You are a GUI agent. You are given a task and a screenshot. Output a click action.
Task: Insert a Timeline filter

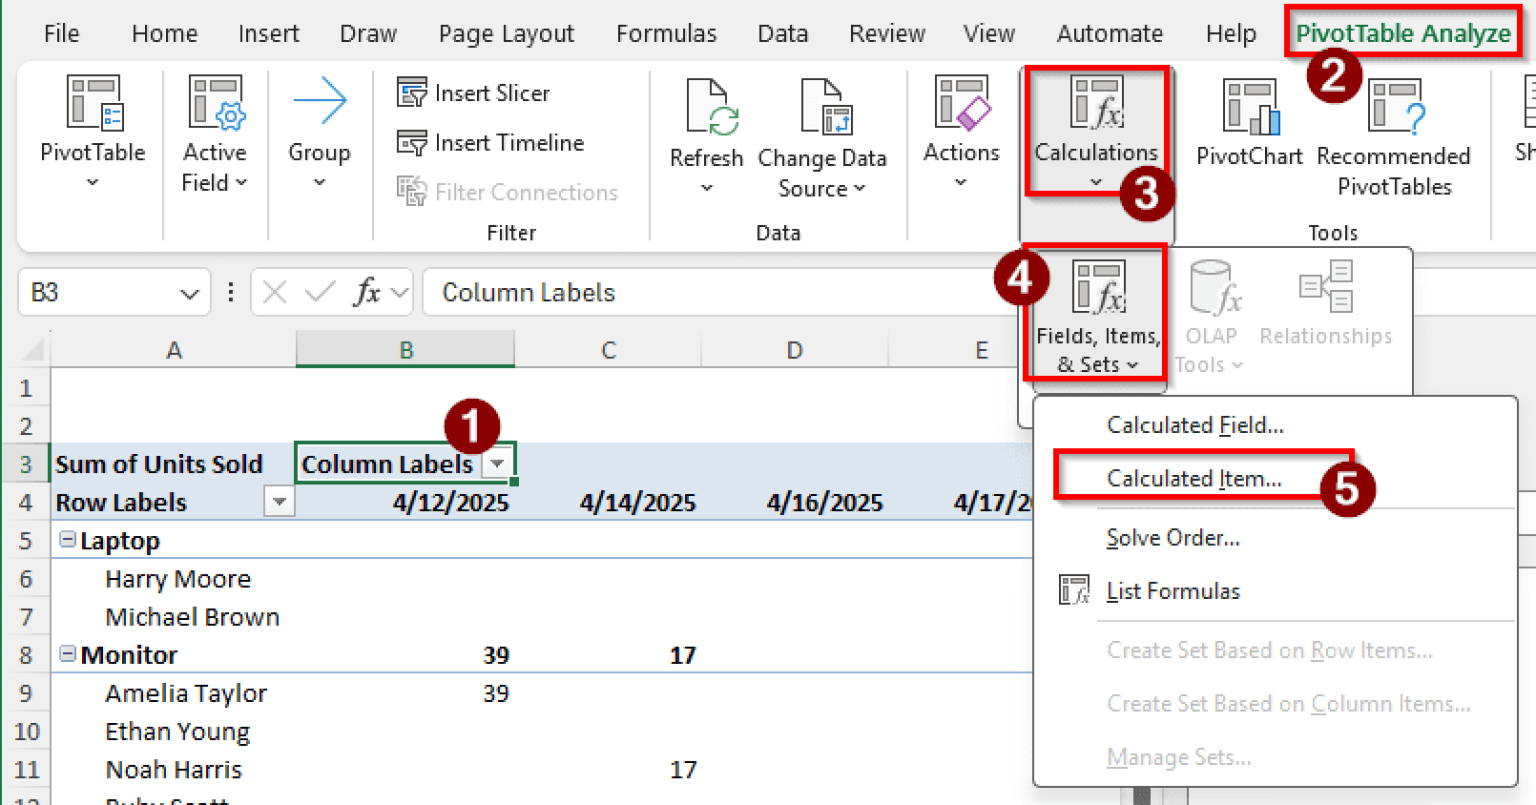click(x=490, y=143)
